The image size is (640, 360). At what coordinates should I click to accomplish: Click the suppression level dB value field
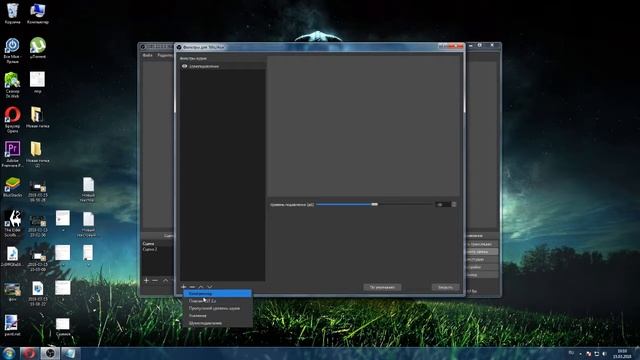point(442,204)
